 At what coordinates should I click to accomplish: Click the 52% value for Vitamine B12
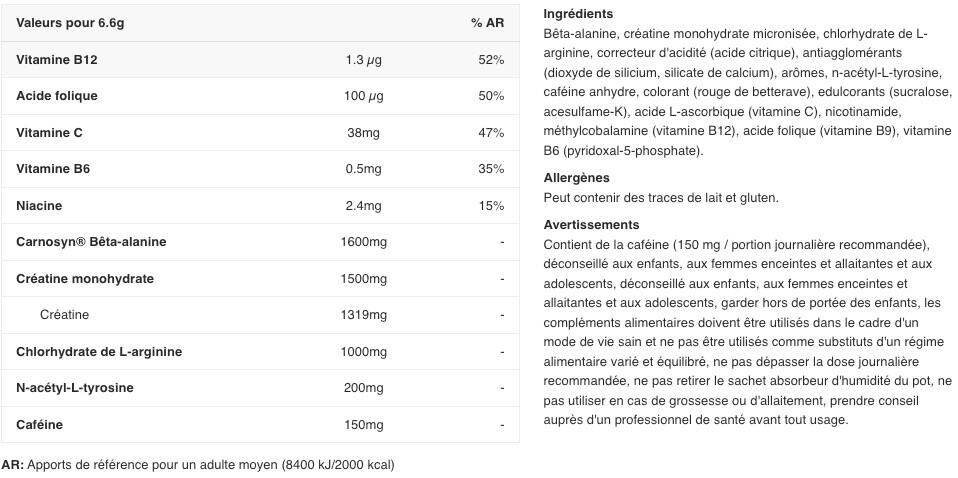point(491,60)
